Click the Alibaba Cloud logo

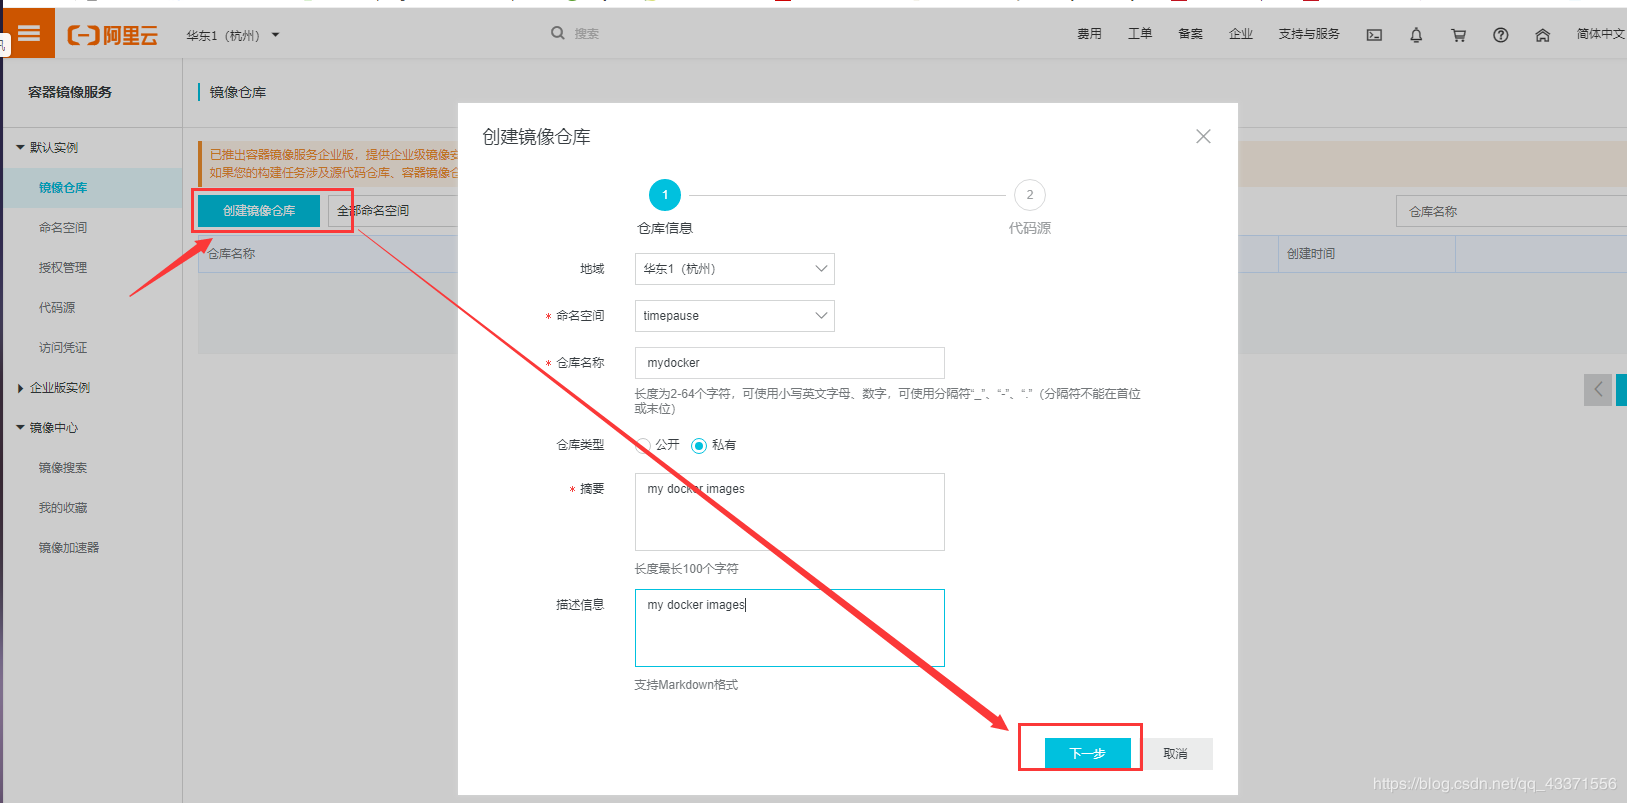(112, 35)
